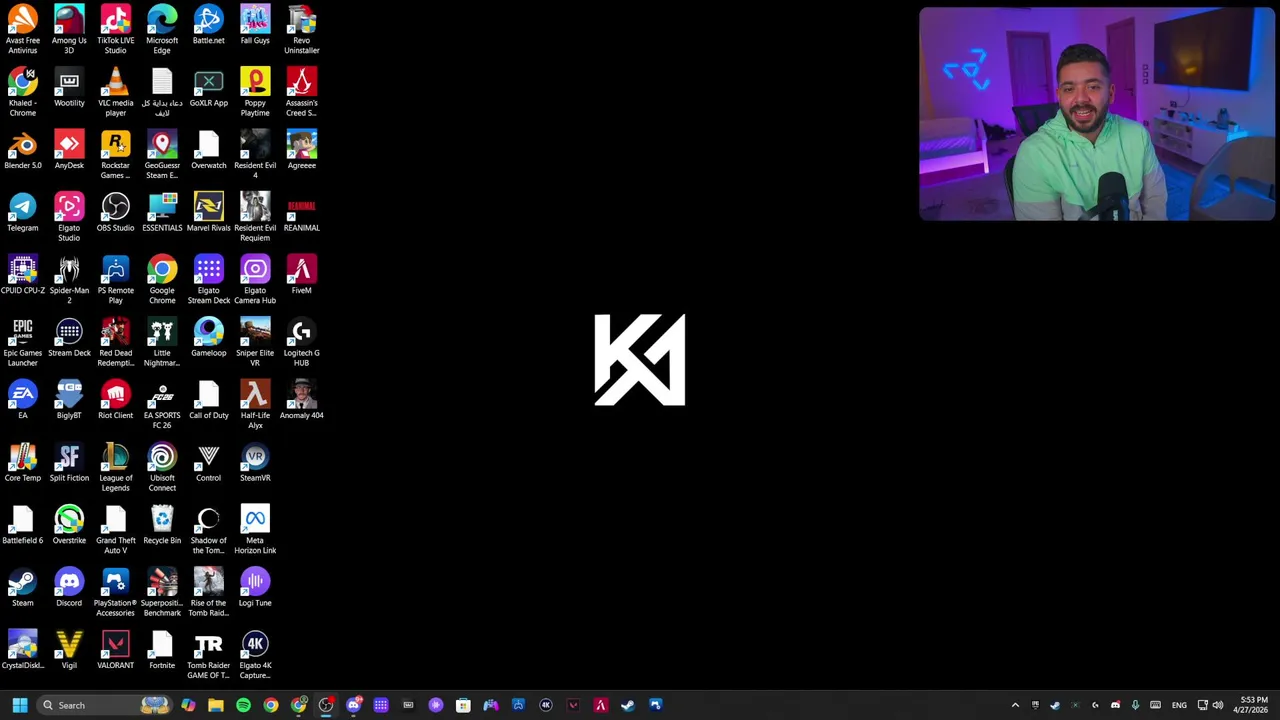
Task: Select Overwatch desktop file icon
Action: click(208, 150)
